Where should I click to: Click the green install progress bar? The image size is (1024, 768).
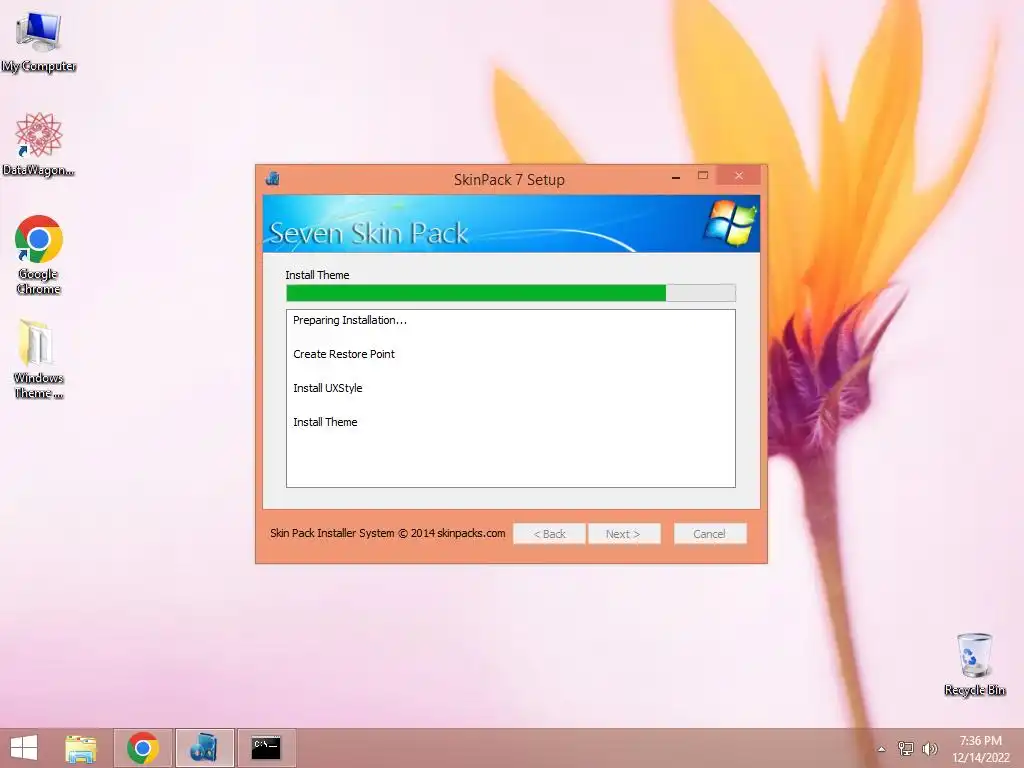click(511, 293)
